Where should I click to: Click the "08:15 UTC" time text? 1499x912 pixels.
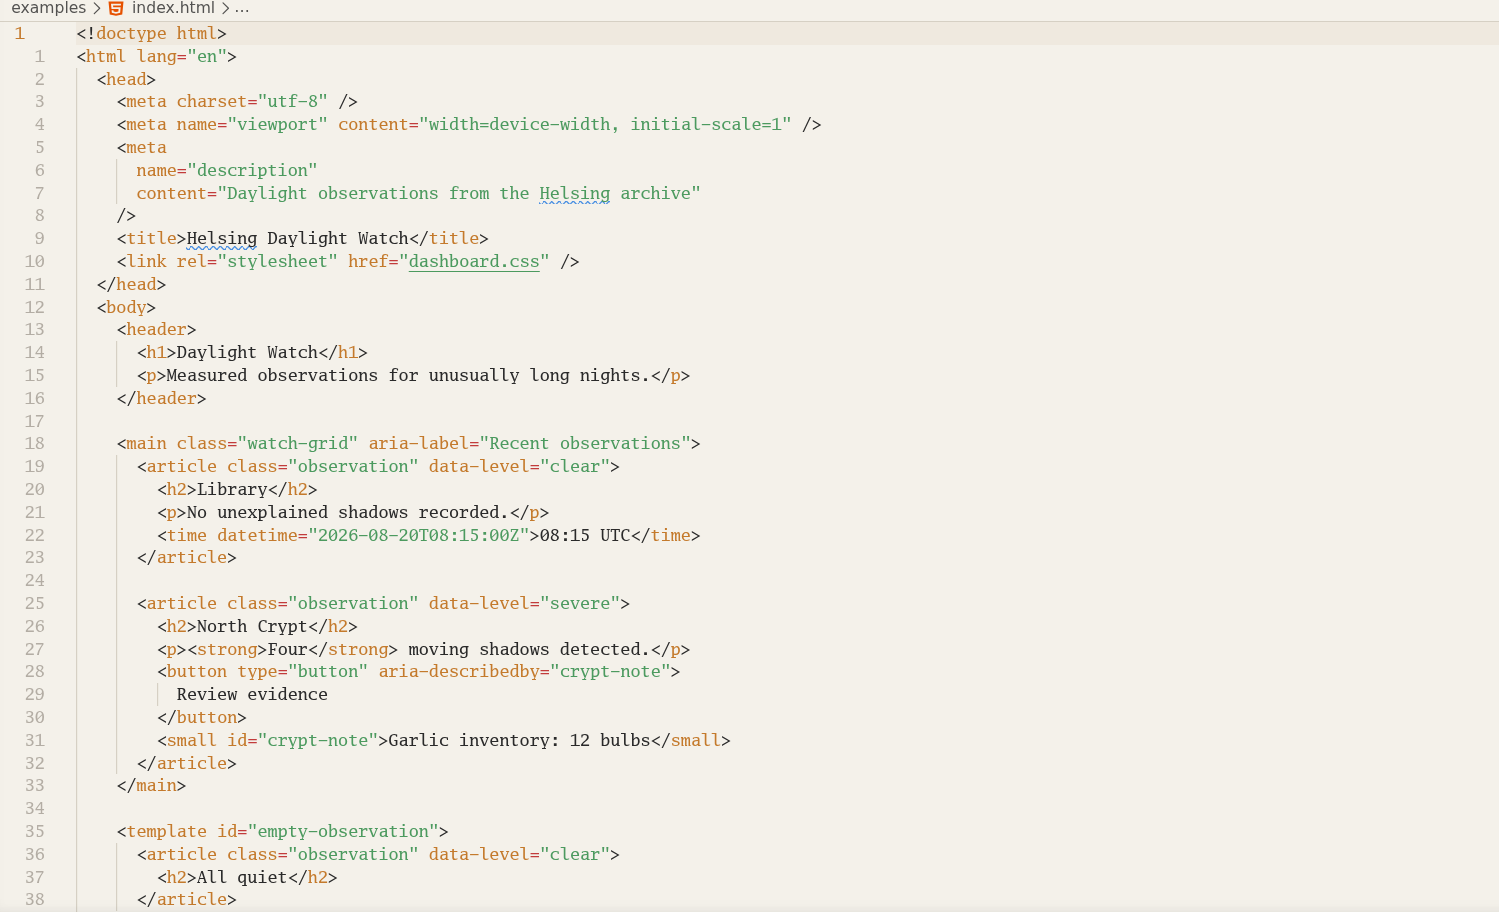click(x=585, y=536)
